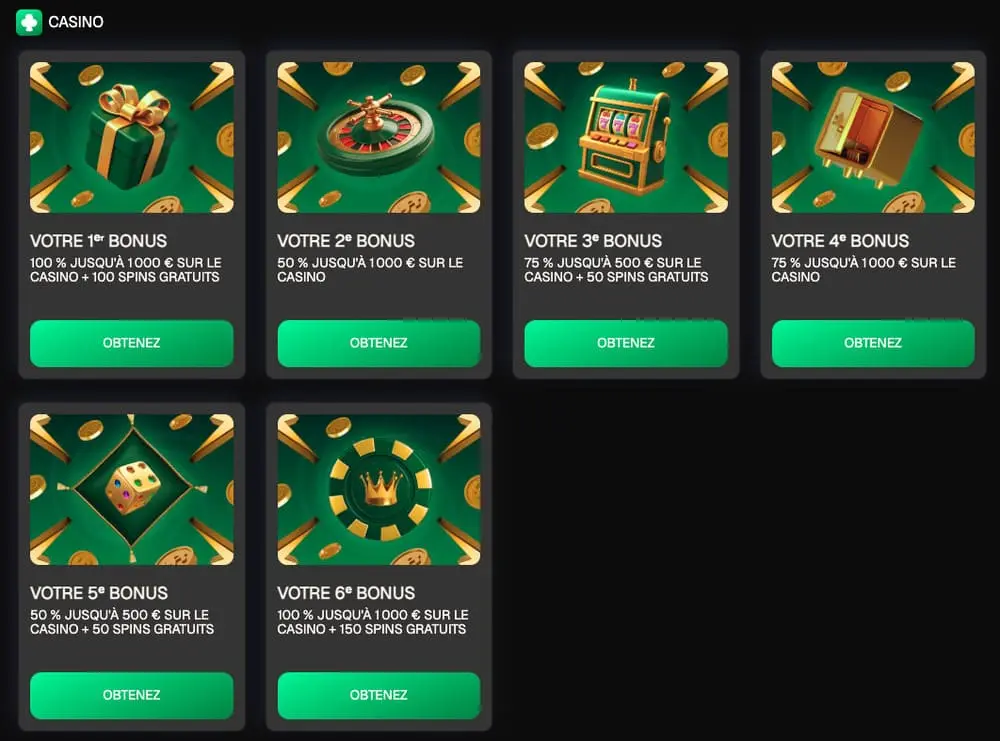Claim the 6th bonus Obtenez button
This screenshot has height=741, width=1000.
coord(379,695)
